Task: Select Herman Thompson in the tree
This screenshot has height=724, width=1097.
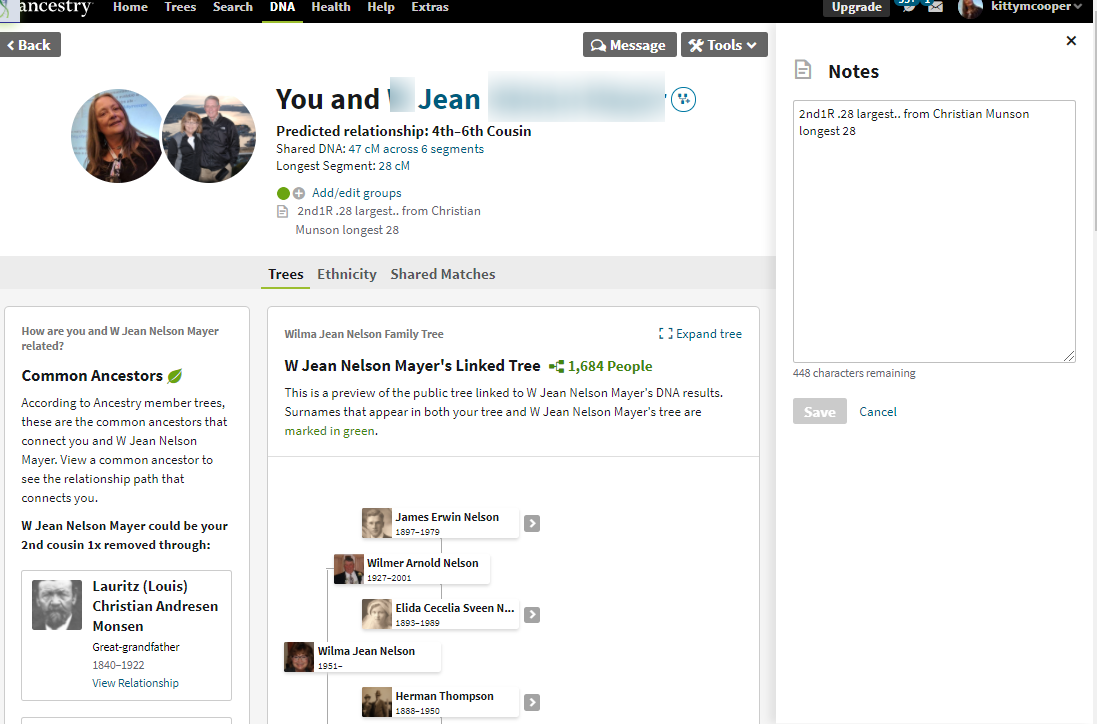Action: 440,702
